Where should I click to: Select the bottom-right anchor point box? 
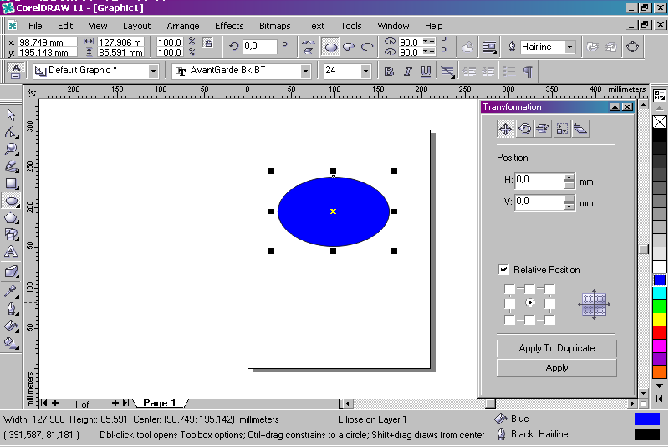[550, 320]
